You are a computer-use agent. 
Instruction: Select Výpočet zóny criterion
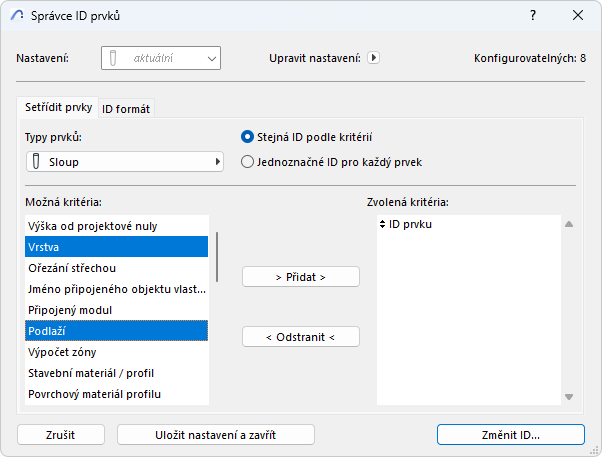point(116,352)
